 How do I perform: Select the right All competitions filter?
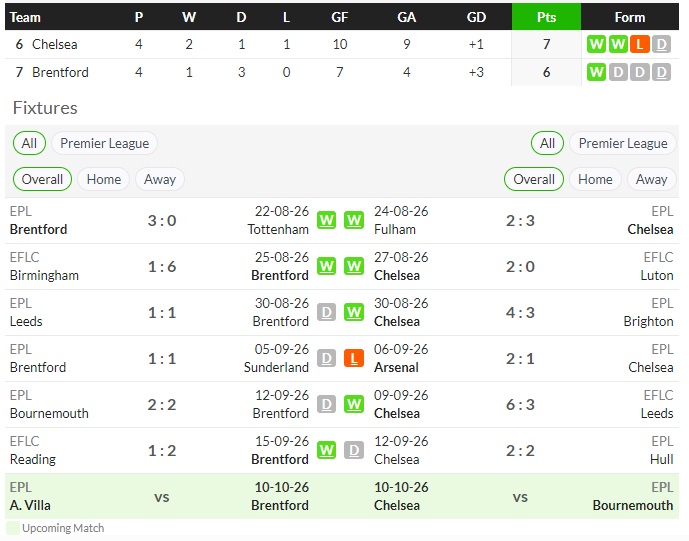coord(547,143)
